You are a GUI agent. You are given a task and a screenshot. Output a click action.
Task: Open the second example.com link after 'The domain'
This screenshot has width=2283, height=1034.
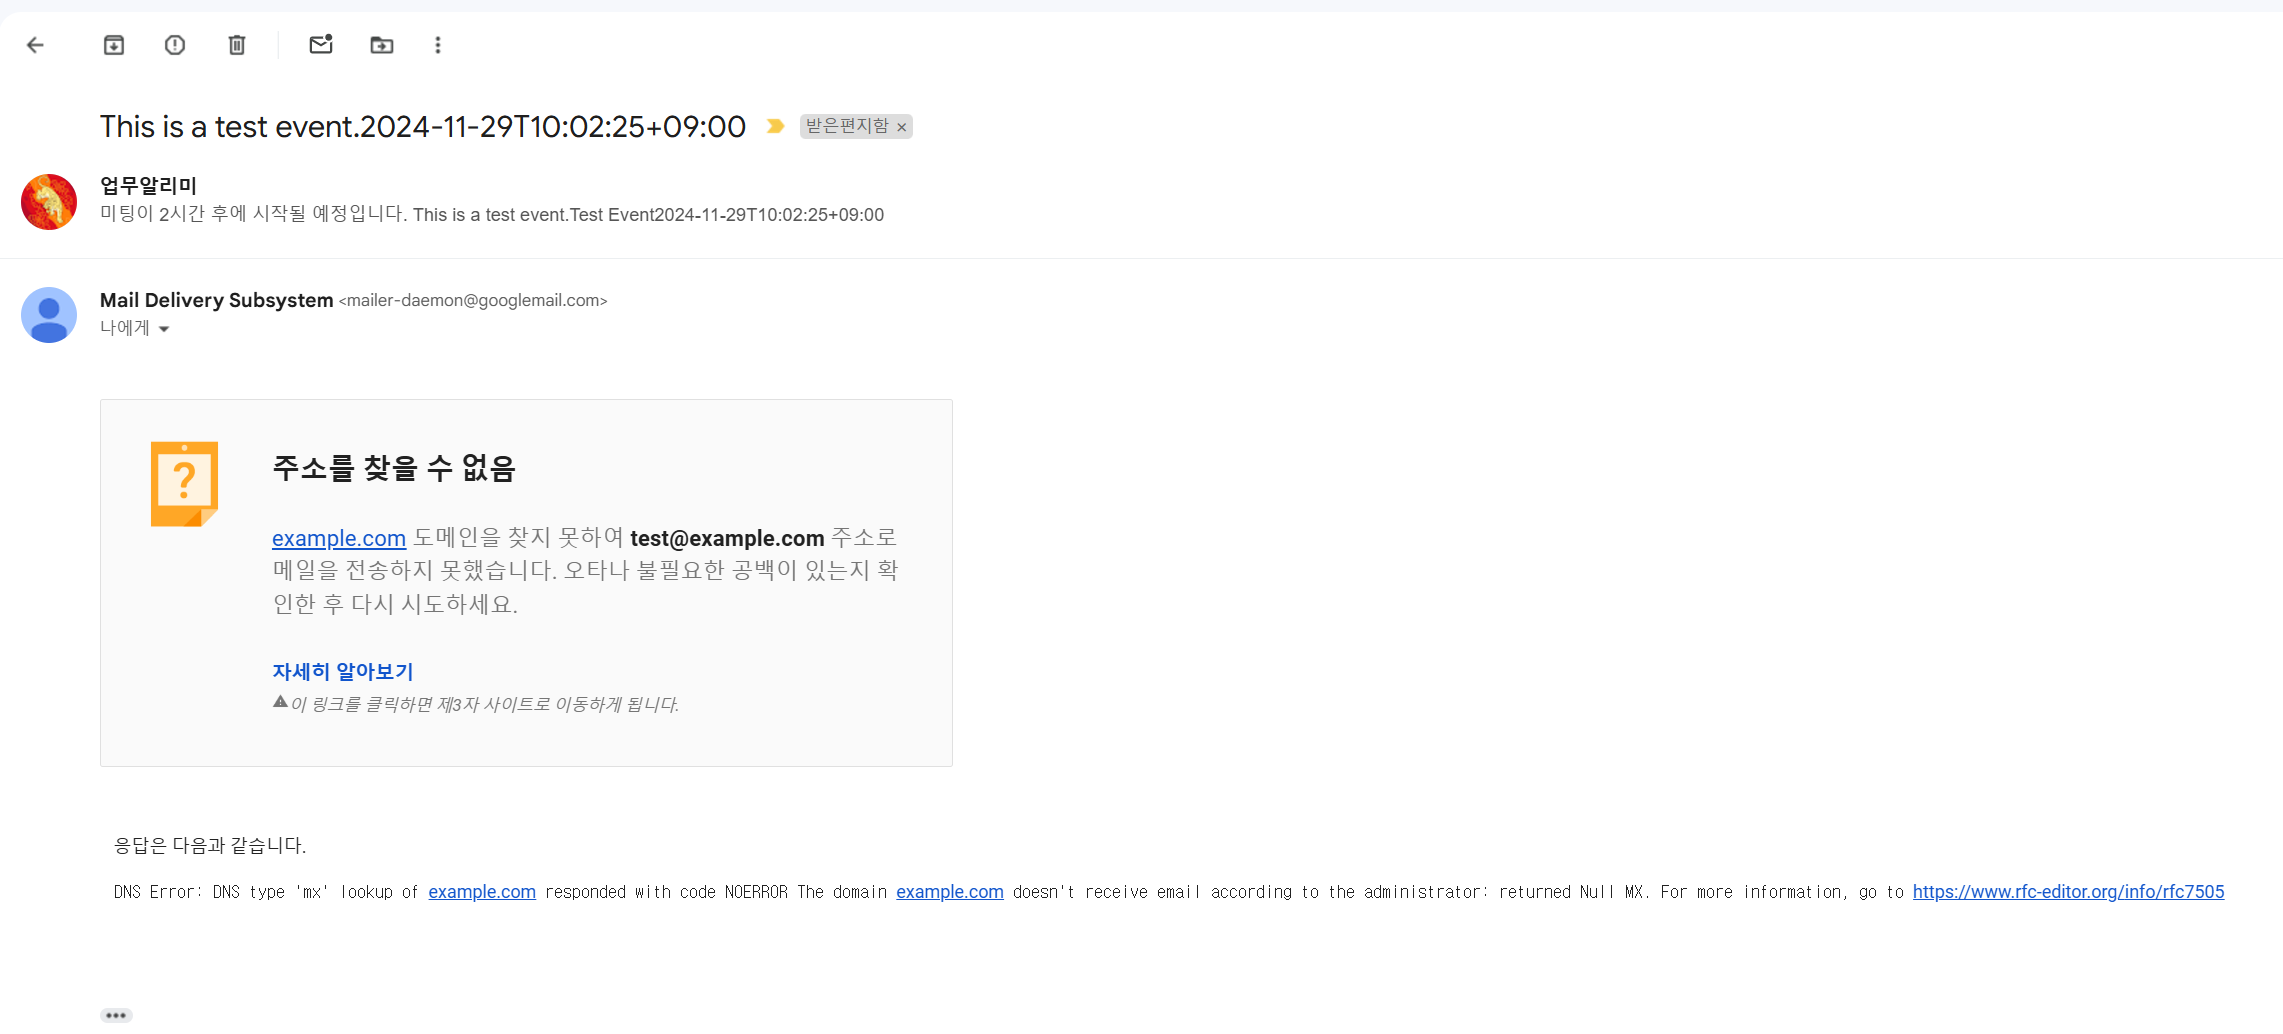(950, 892)
